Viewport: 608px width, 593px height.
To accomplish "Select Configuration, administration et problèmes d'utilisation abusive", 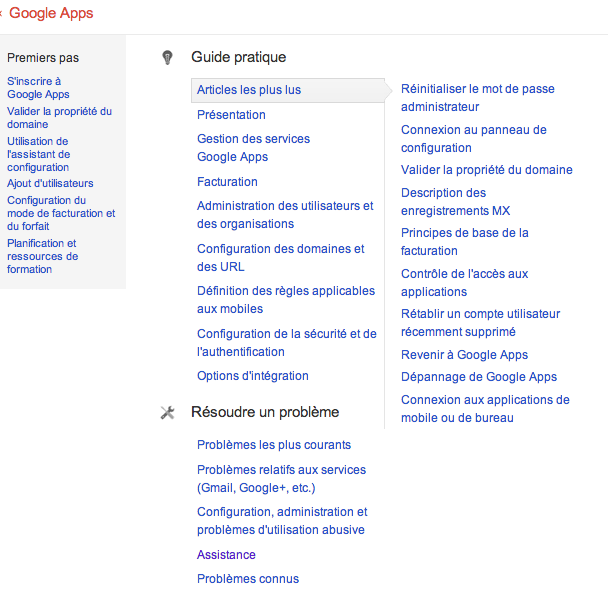I will click(282, 521).
